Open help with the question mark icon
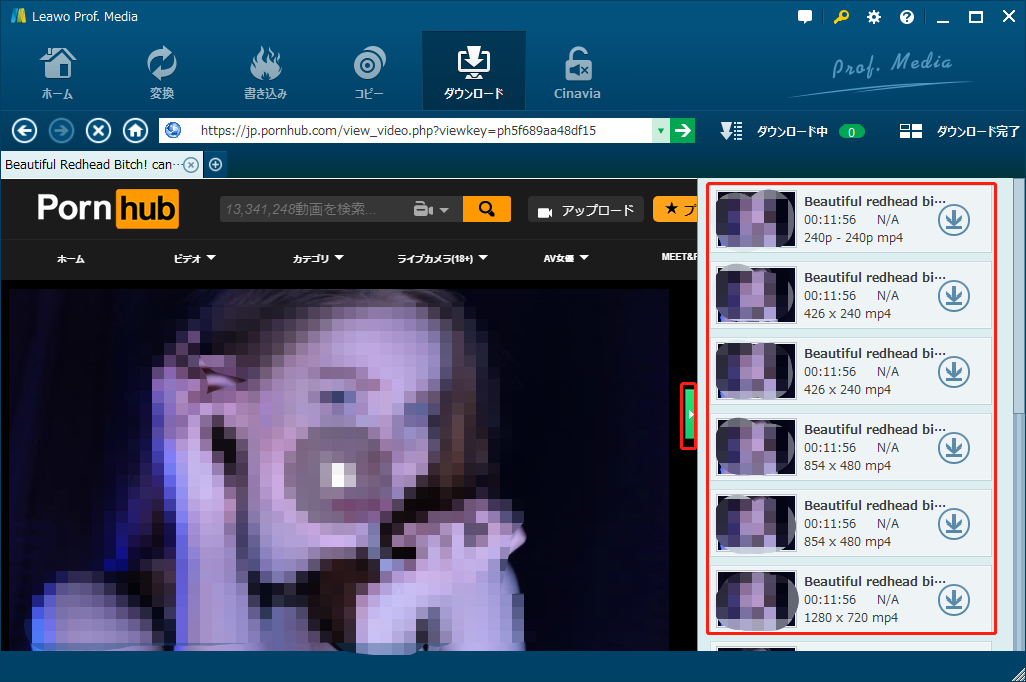 [906, 17]
